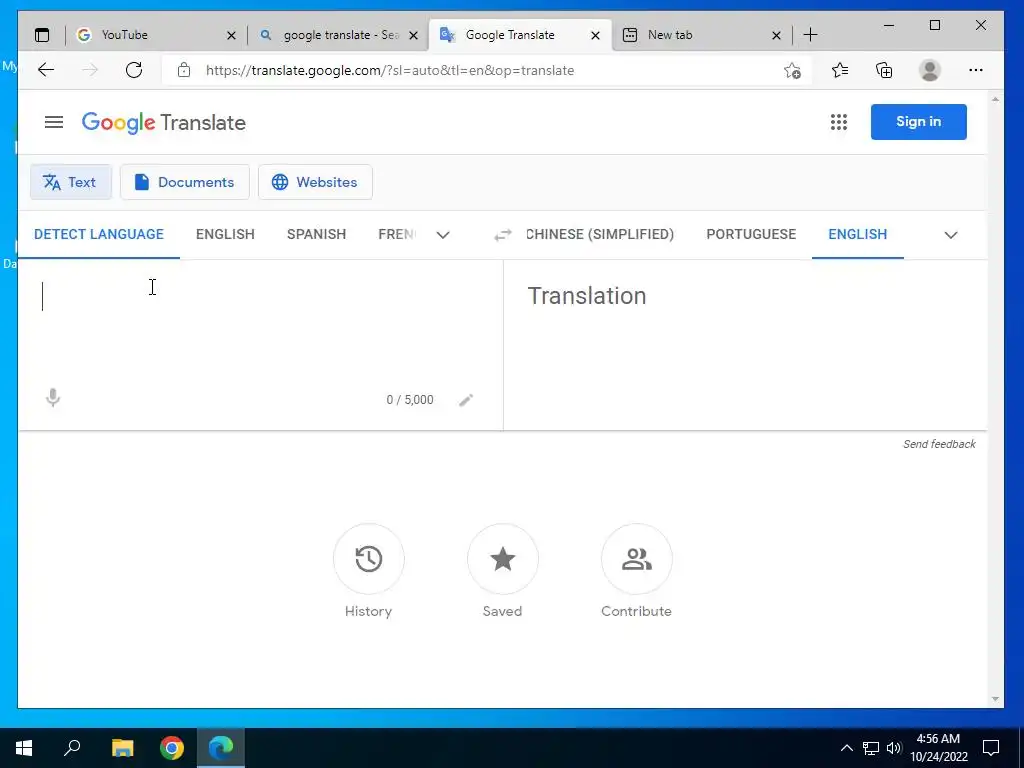Click the Sign in button
The image size is (1024, 768).
[918, 121]
